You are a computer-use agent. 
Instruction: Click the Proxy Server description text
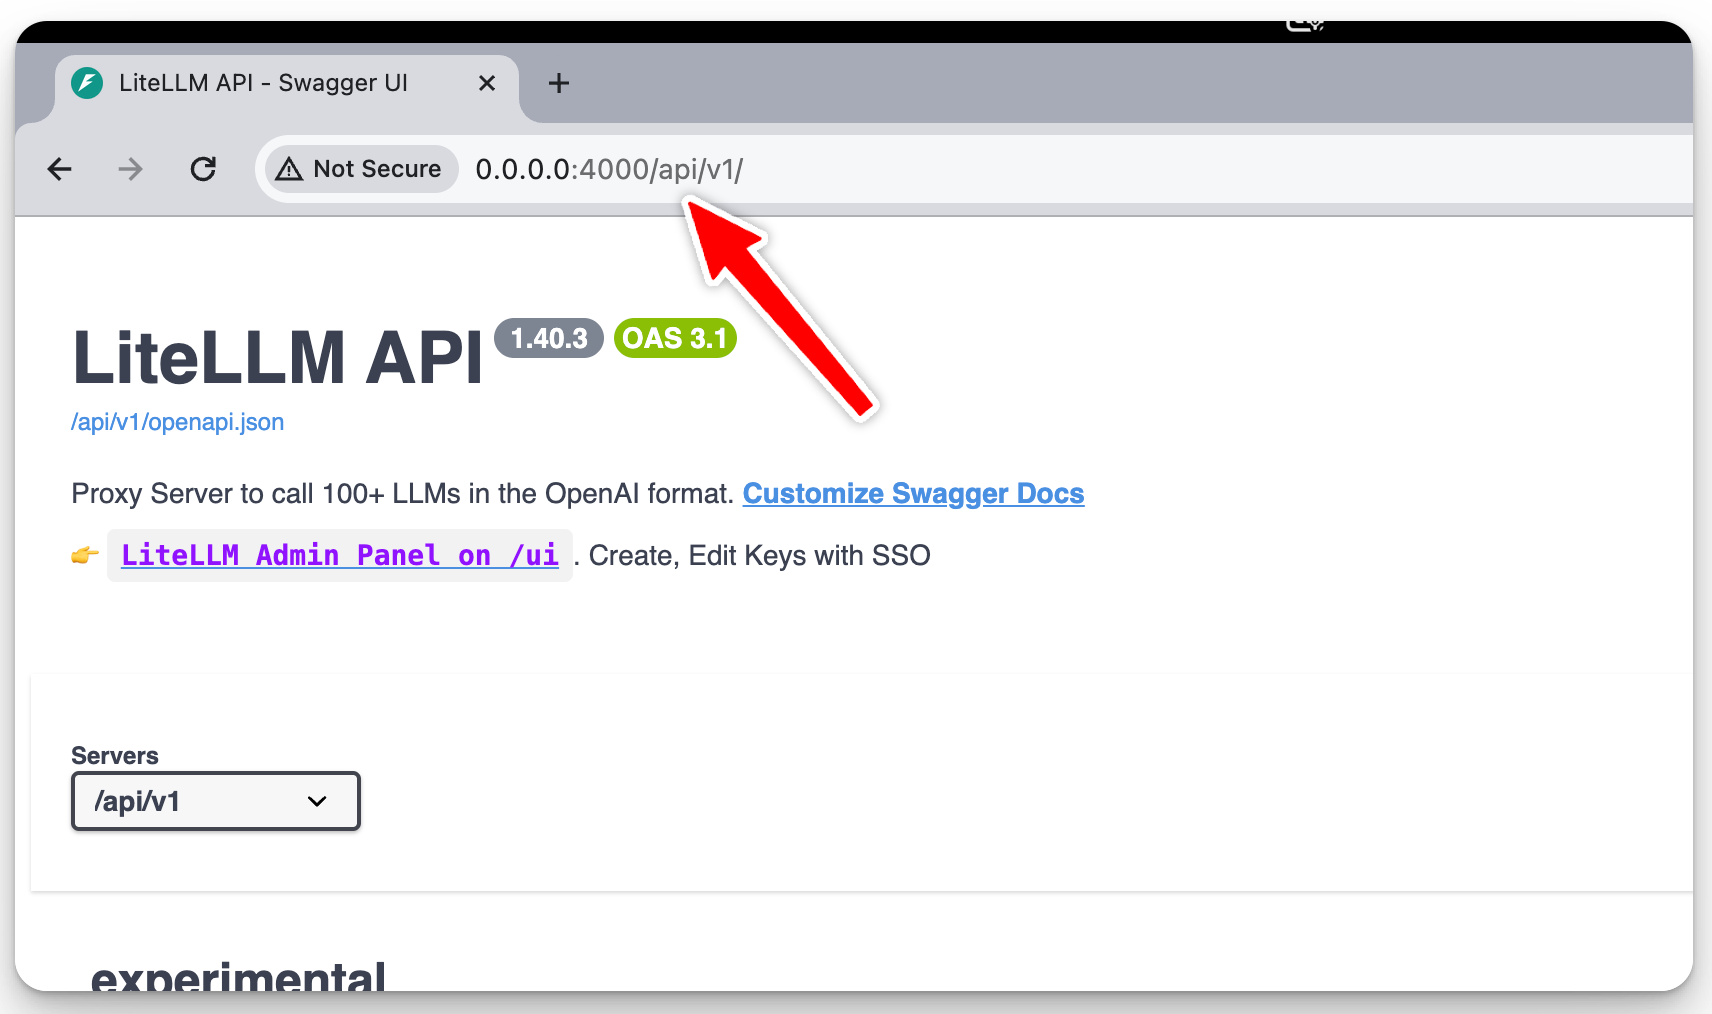pyautogui.click(x=402, y=494)
